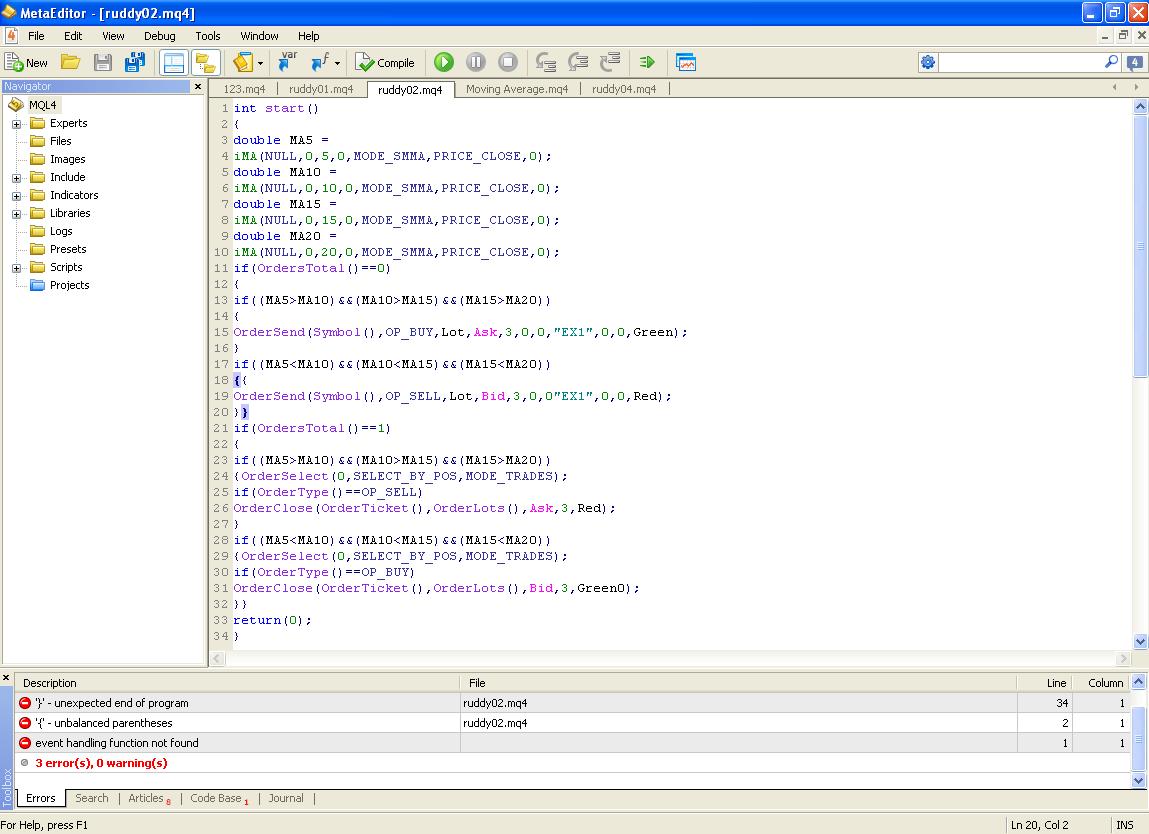Open the trading terminal chart icon
1149x834 pixels.
tap(686, 62)
